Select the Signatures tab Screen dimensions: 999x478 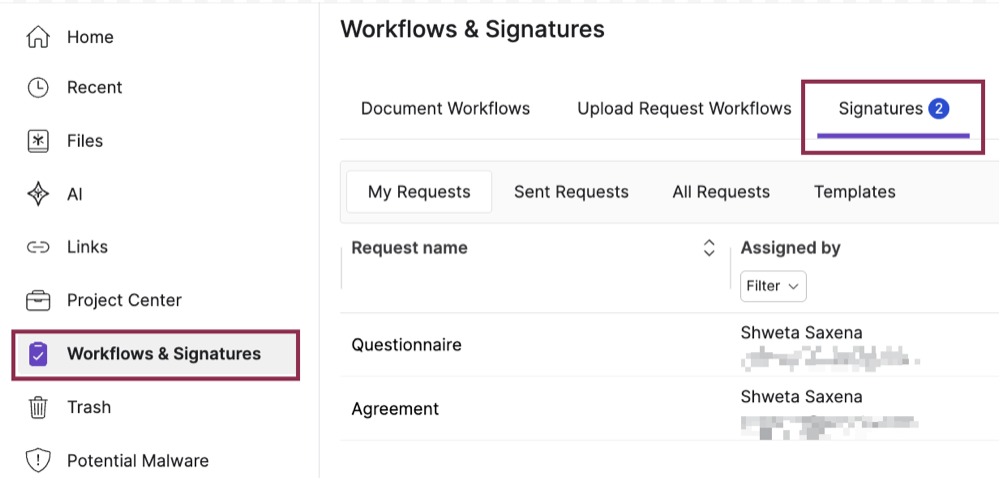(880, 109)
